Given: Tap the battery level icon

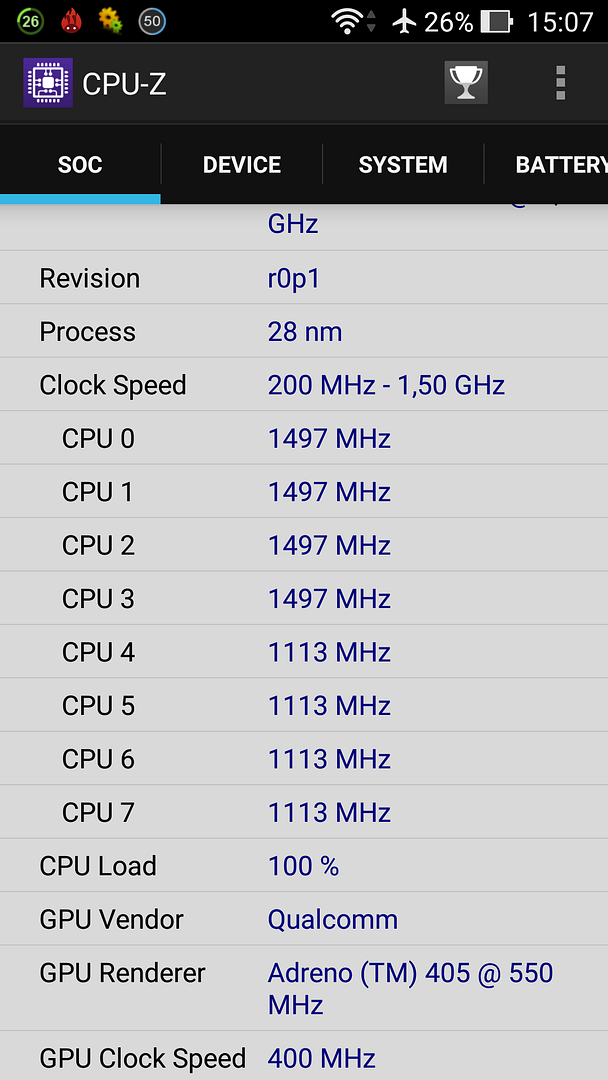Looking at the screenshot, I should pyautogui.click(x=496, y=21).
